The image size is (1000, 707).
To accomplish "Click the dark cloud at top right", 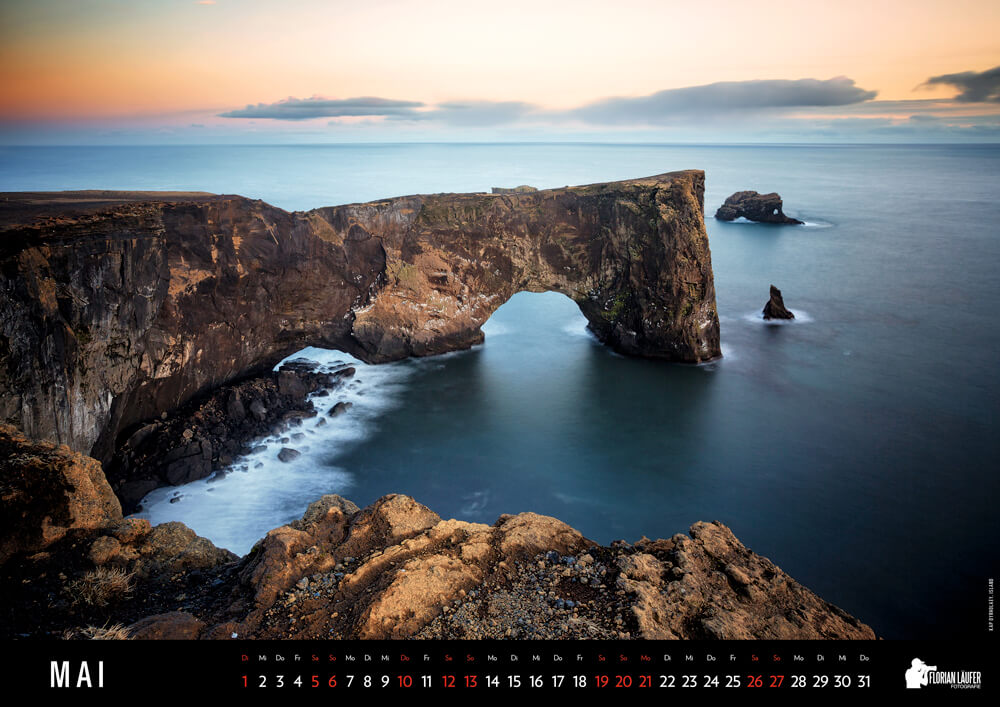I will click(967, 83).
